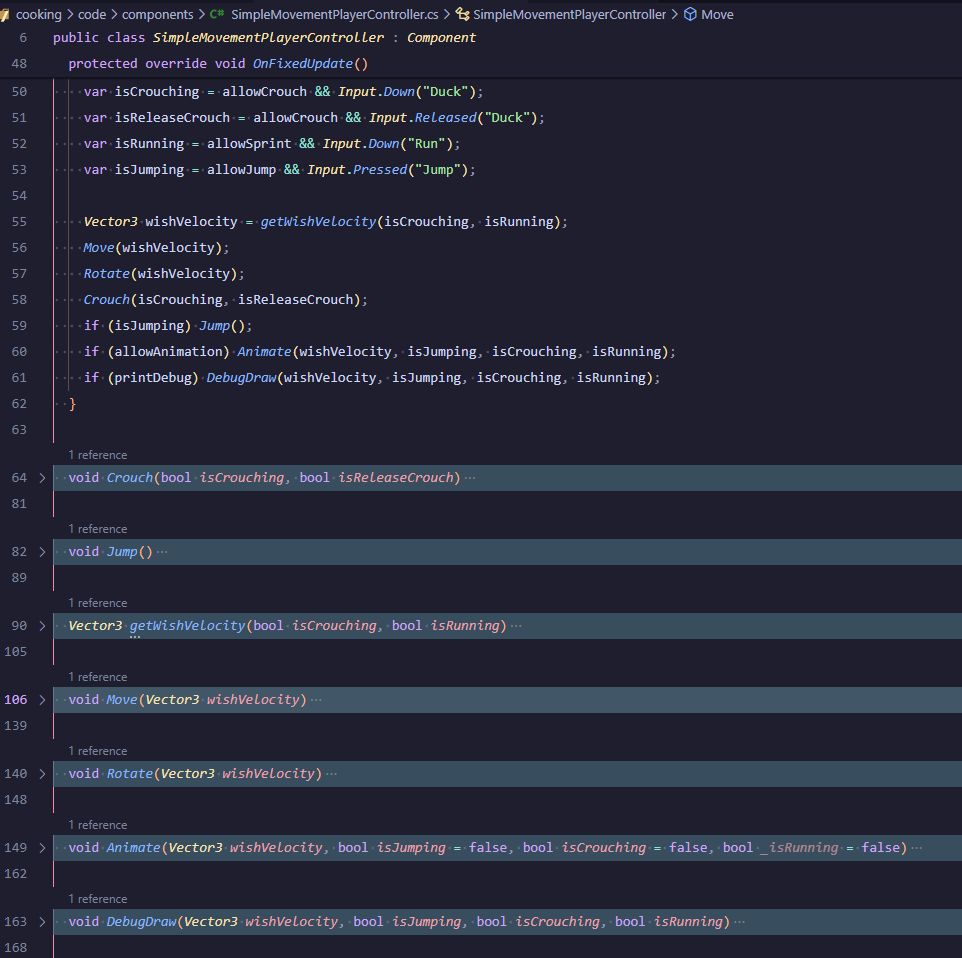Click the fold ellipsis after Crouch signature
962x958 pixels.
click(x=470, y=477)
